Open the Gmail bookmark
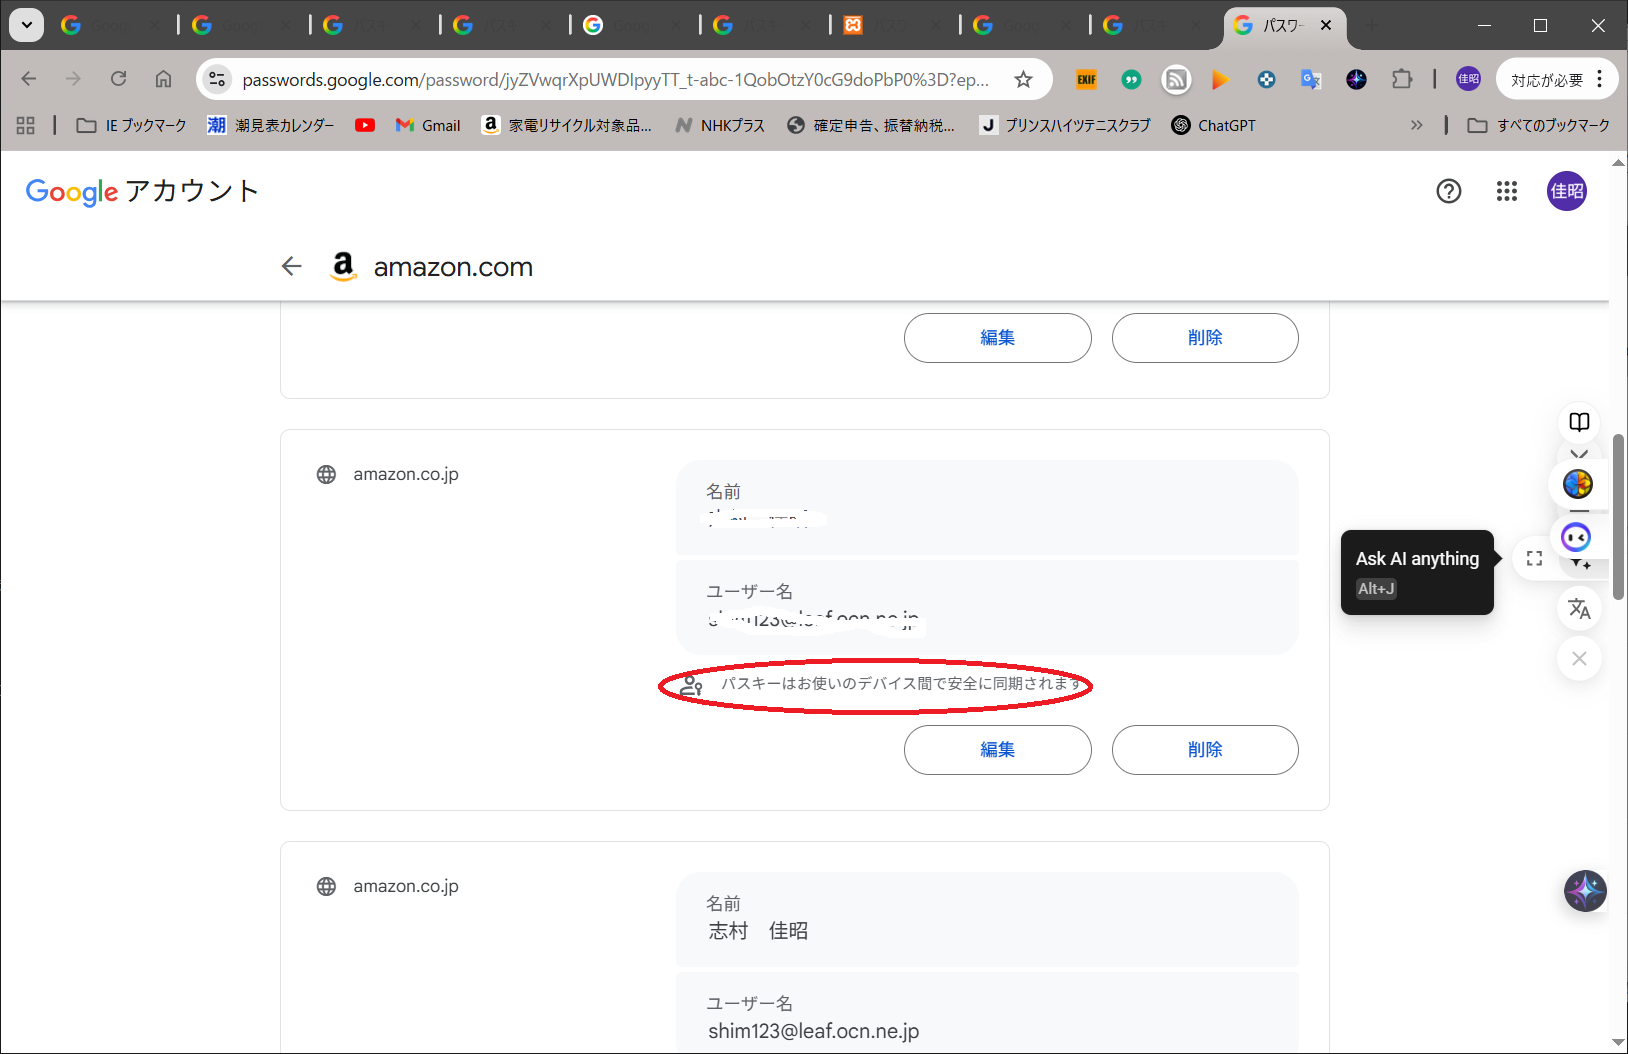The image size is (1628, 1054). coord(428,125)
